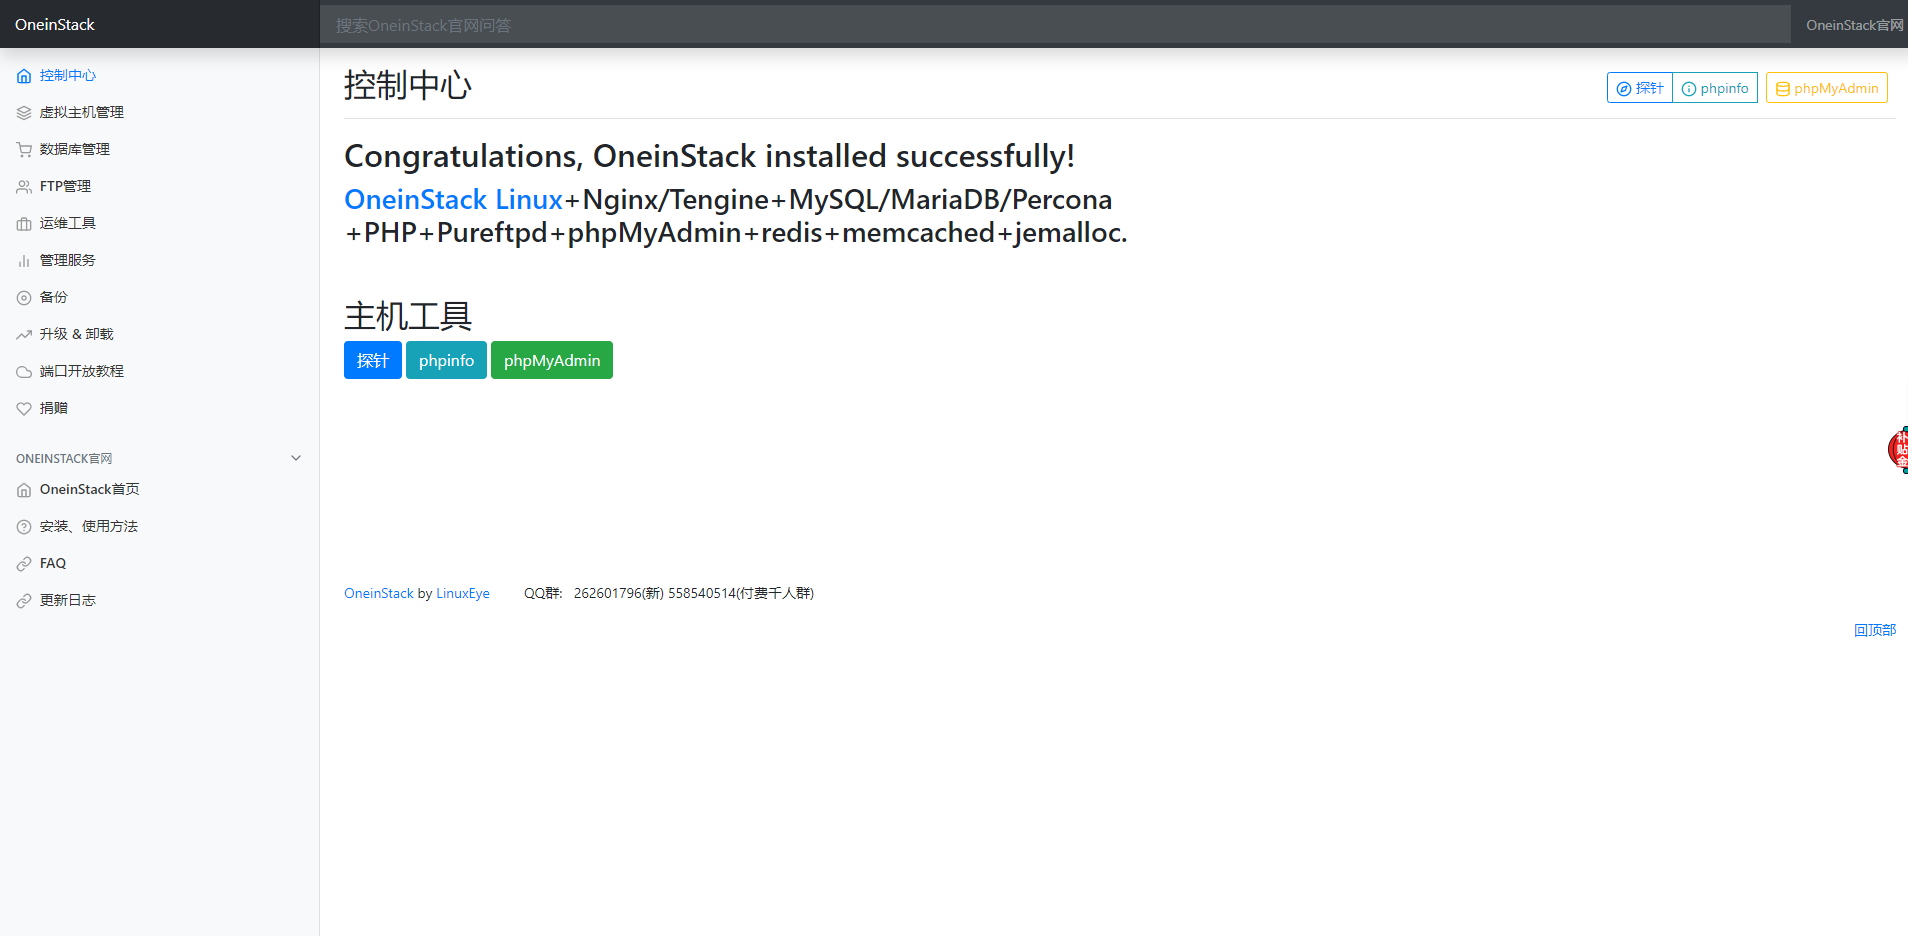Click the users icon beside FTP管理
The image size is (1908, 936).
click(x=24, y=187)
